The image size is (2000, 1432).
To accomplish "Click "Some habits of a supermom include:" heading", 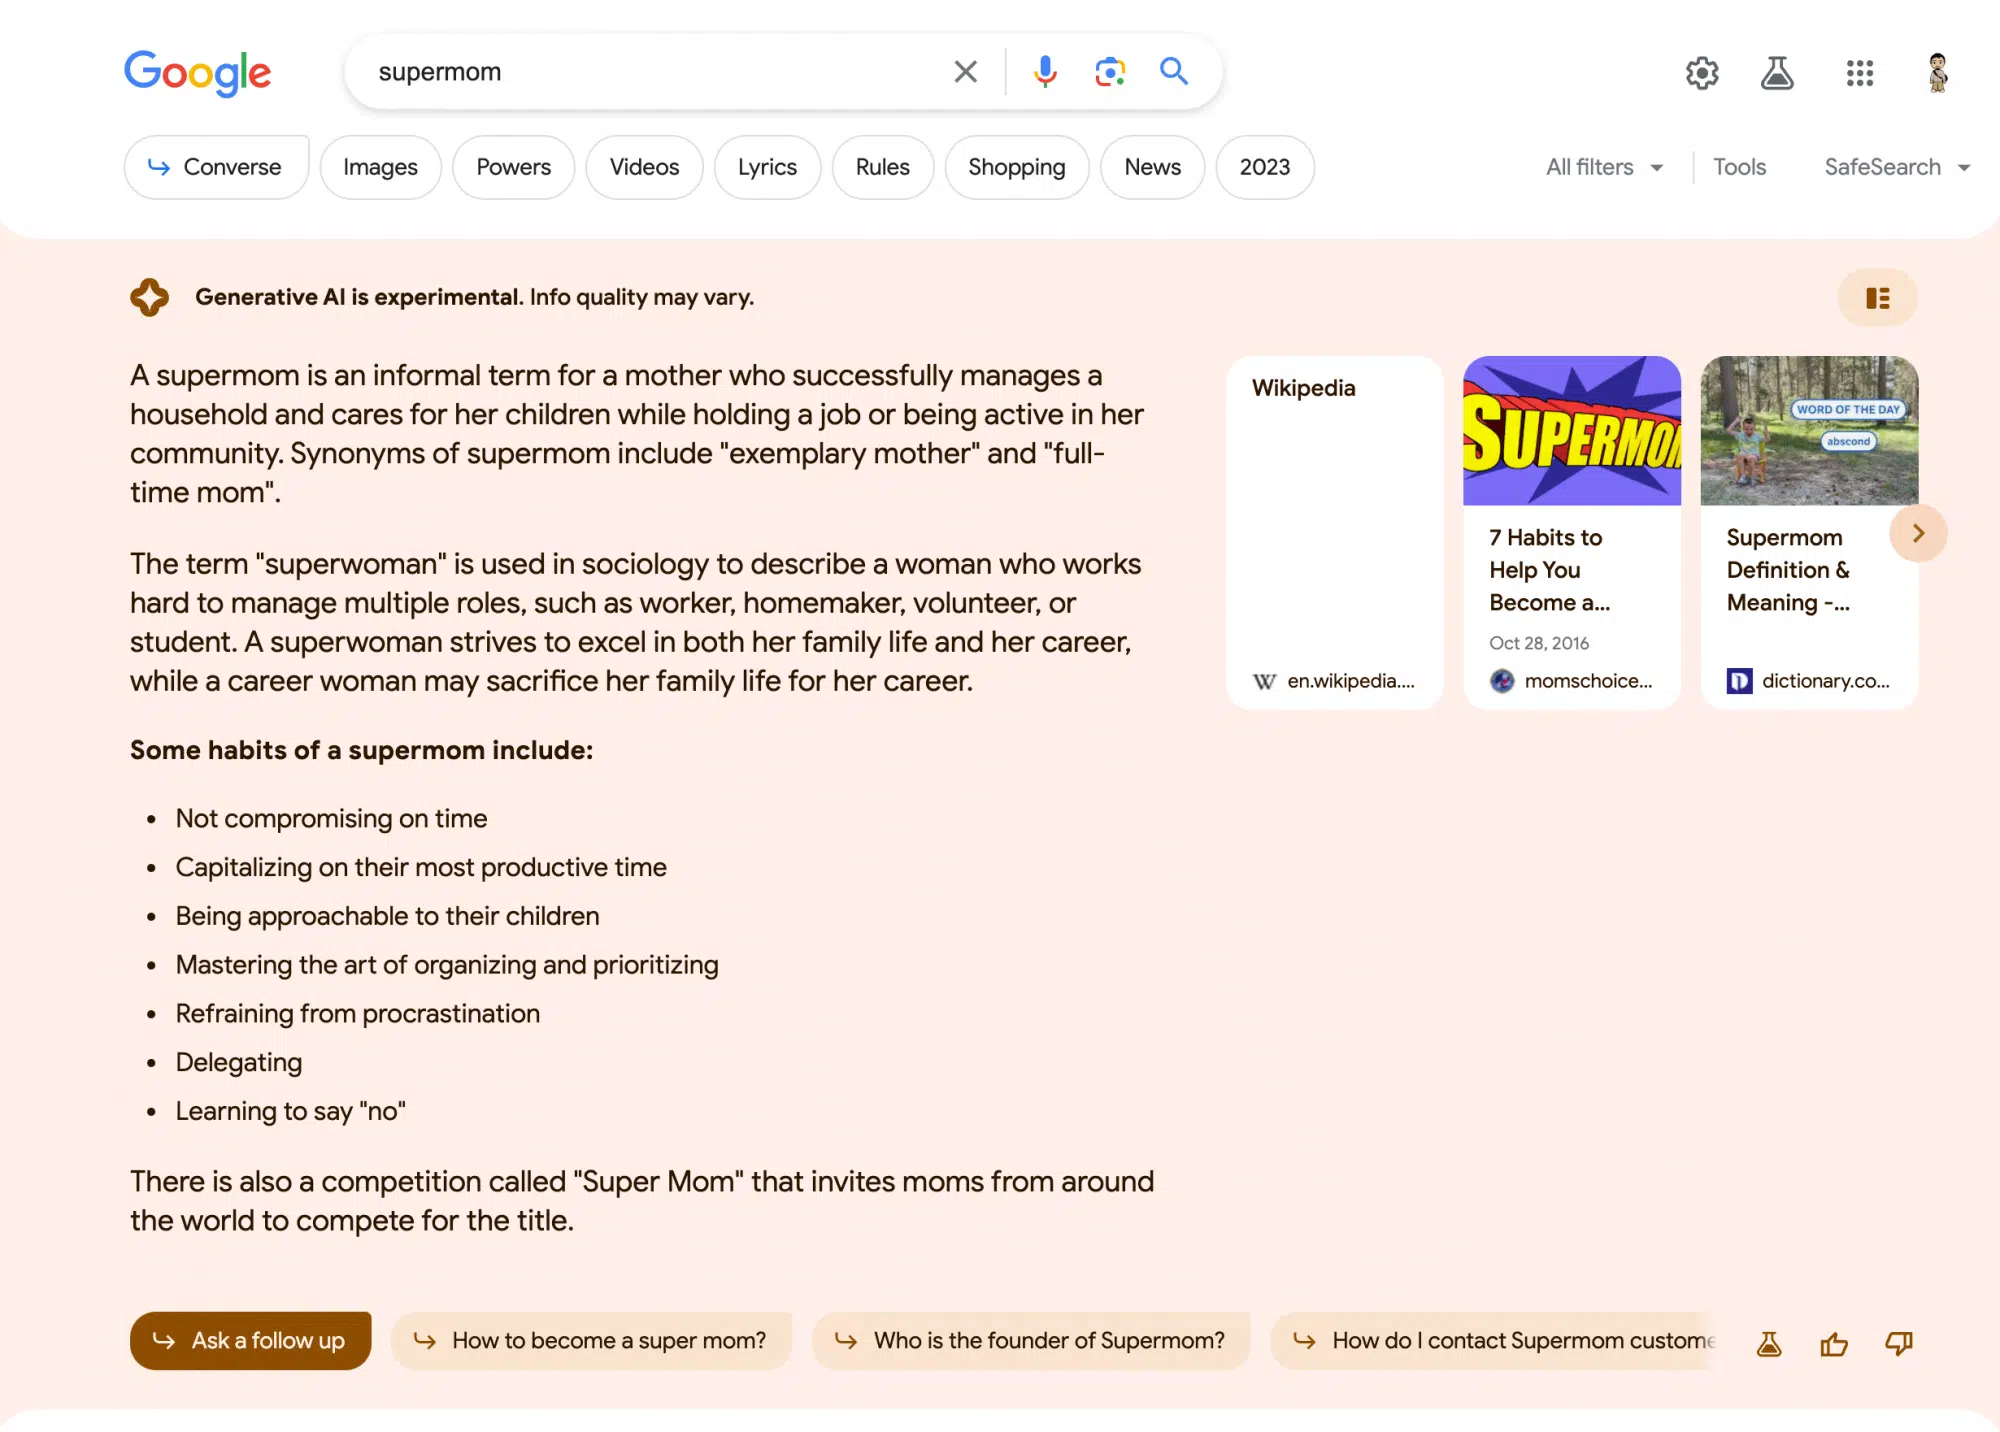I will coord(361,750).
